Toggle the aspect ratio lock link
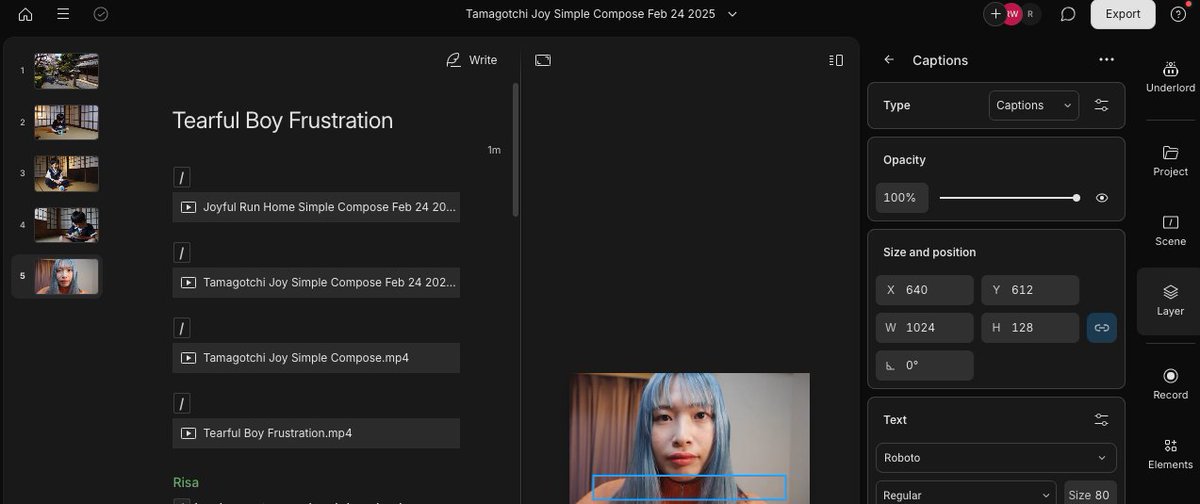Viewport: 1200px width, 504px height. pyautogui.click(x=1101, y=328)
